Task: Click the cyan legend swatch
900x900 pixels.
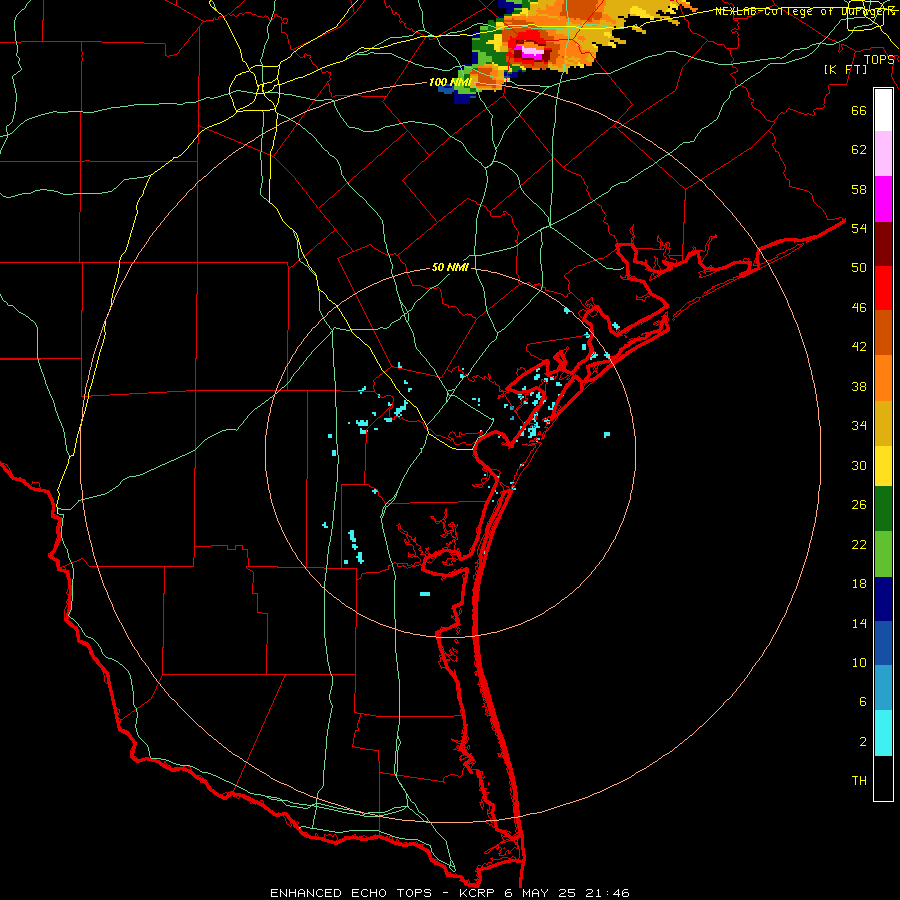Action: pos(883,733)
